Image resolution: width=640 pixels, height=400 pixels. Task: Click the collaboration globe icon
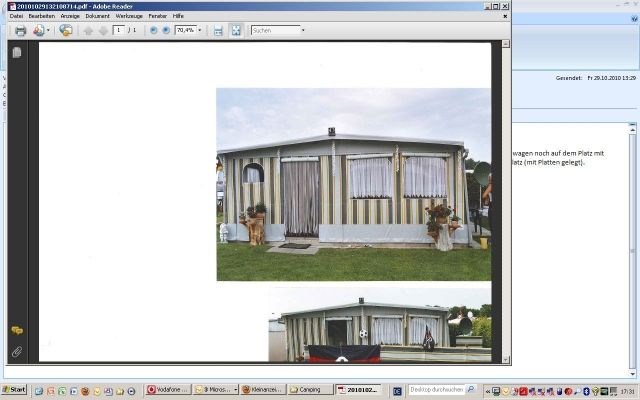pyautogui.click(x=65, y=30)
